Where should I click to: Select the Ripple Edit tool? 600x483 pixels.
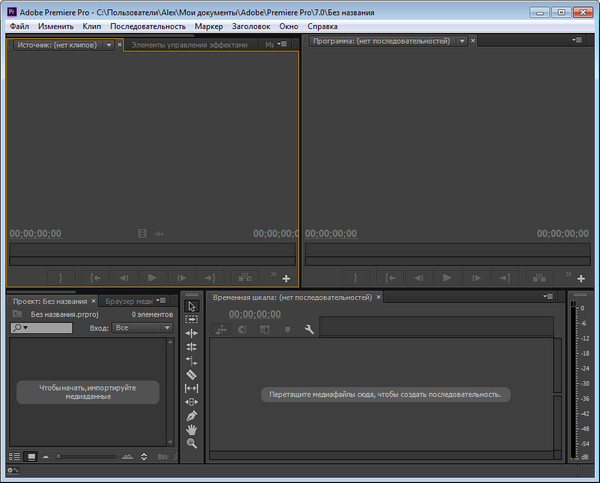pos(192,333)
